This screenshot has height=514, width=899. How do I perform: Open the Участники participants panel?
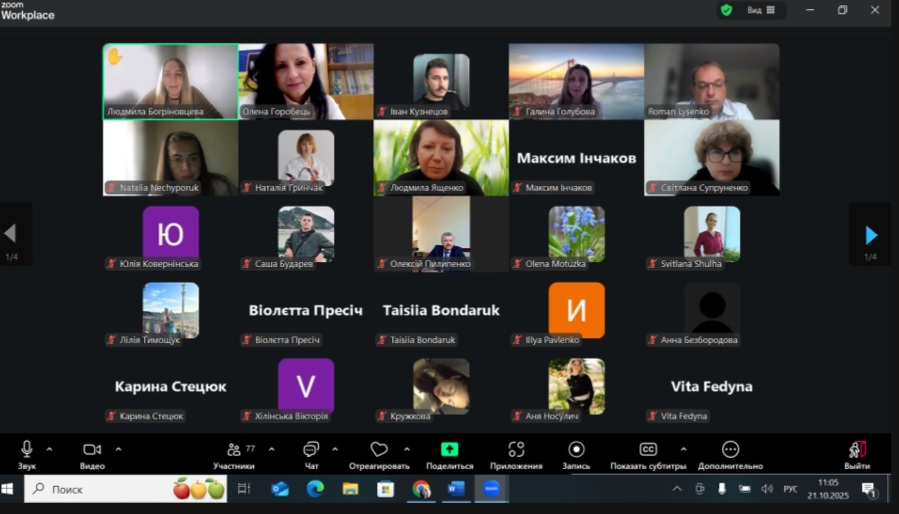(234, 450)
